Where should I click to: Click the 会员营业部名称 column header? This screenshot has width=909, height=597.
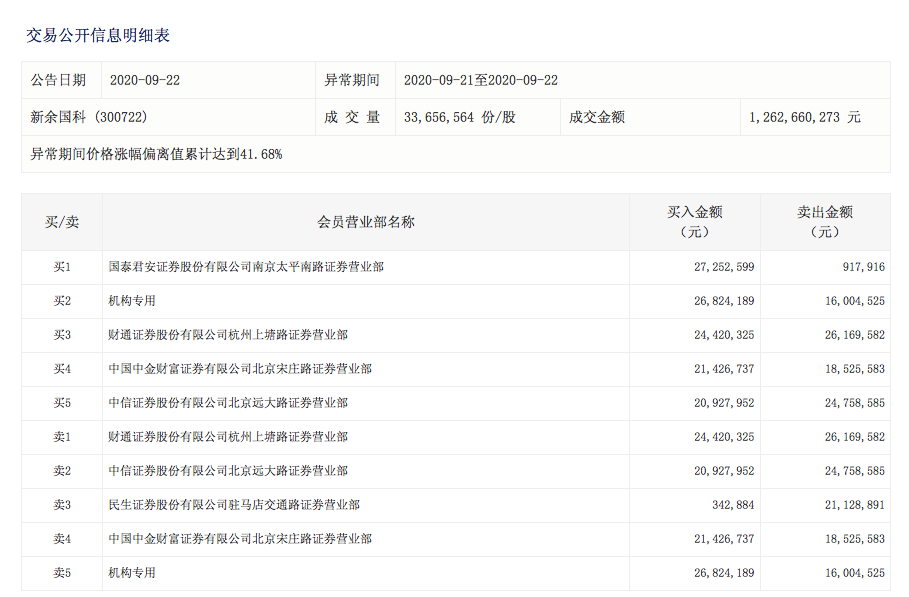(x=366, y=222)
